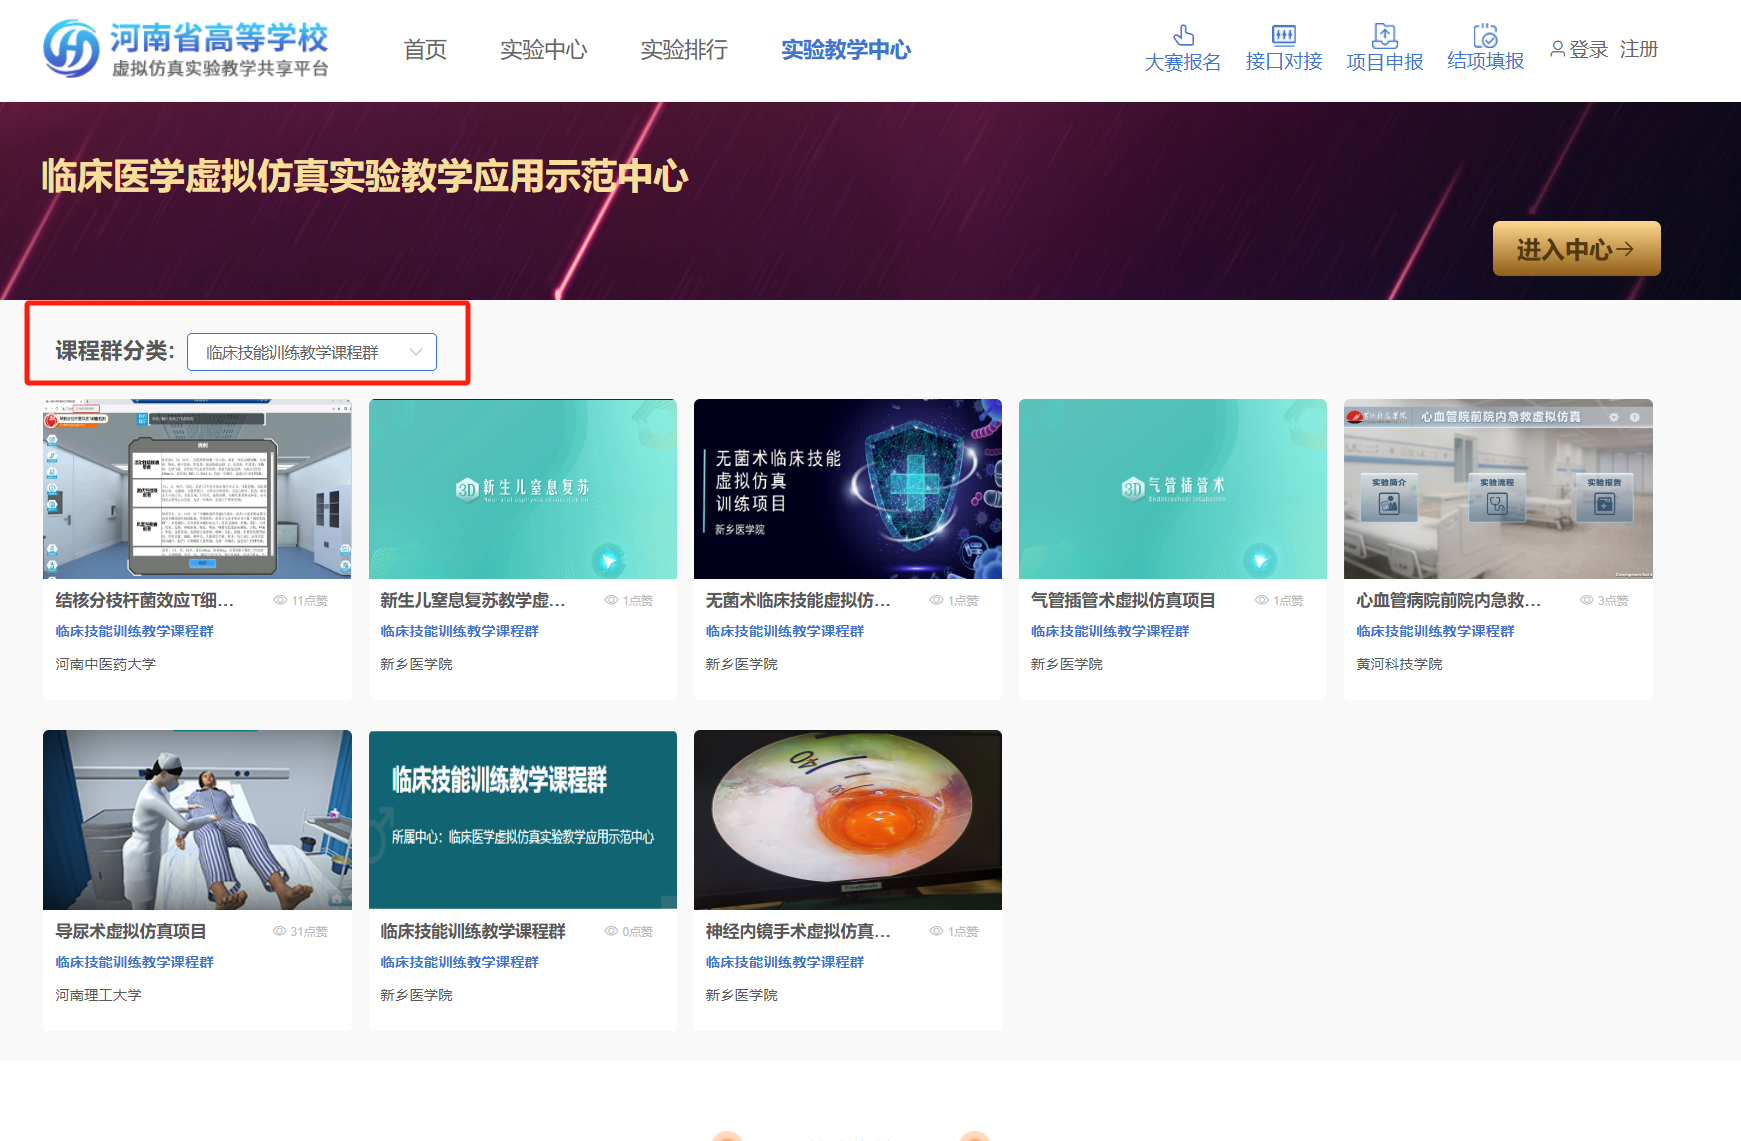Click the 登录 person icon
The width and height of the screenshot is (1741, 1141).
(x=1556, y=49)
